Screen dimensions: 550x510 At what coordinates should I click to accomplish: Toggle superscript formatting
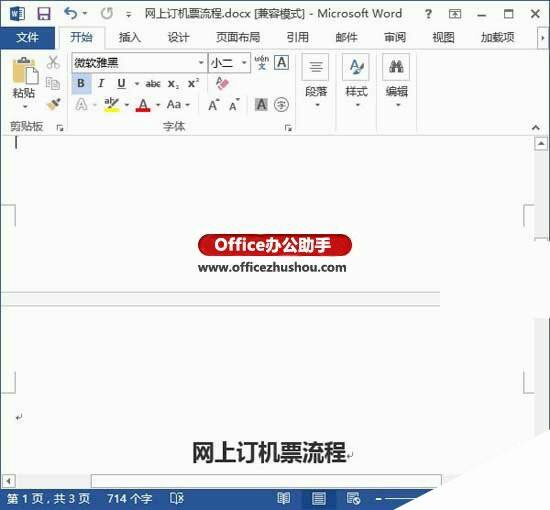193,83
